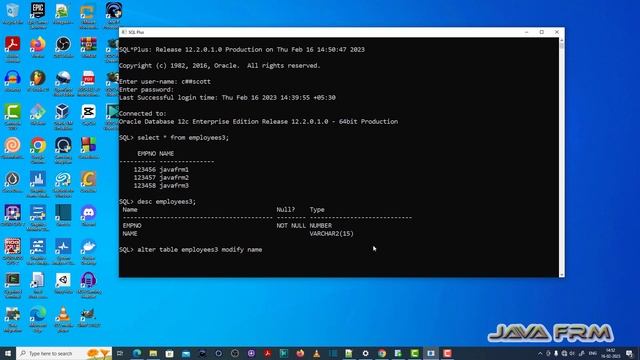Screen dimensions: 640x360
Task: Open Adobe Acrobat Reader desktop shortcut
Action: tap(12, 48)
